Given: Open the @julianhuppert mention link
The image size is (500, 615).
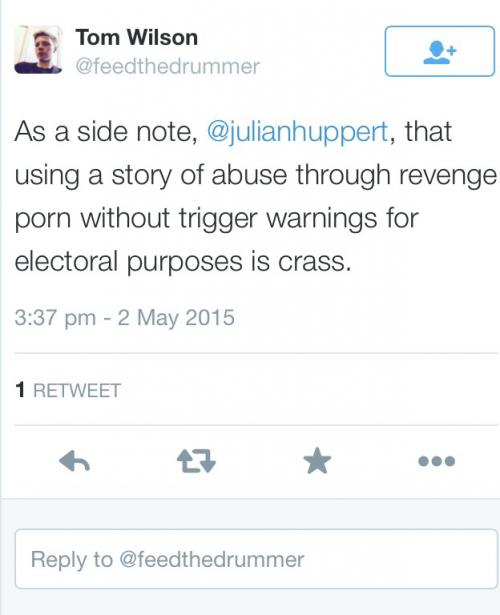Looking at the screenshot, I should (297, 131).
